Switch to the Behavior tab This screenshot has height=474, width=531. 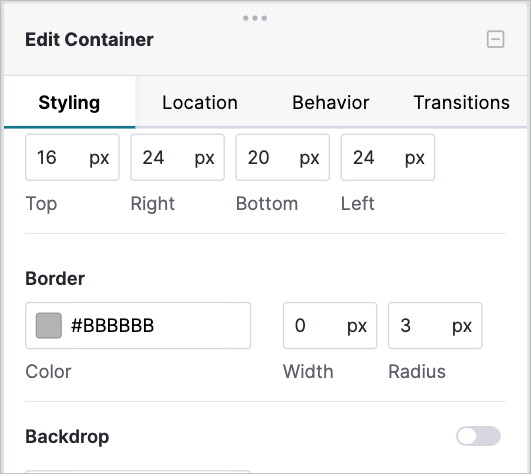point(331,102)
